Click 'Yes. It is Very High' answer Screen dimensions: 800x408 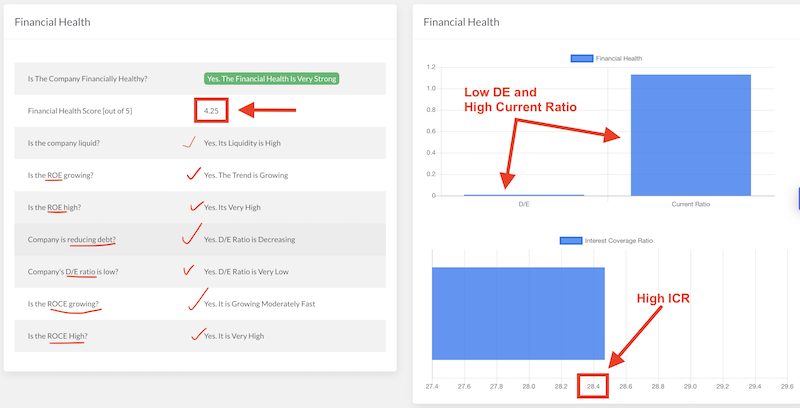(x=234, y=336)
